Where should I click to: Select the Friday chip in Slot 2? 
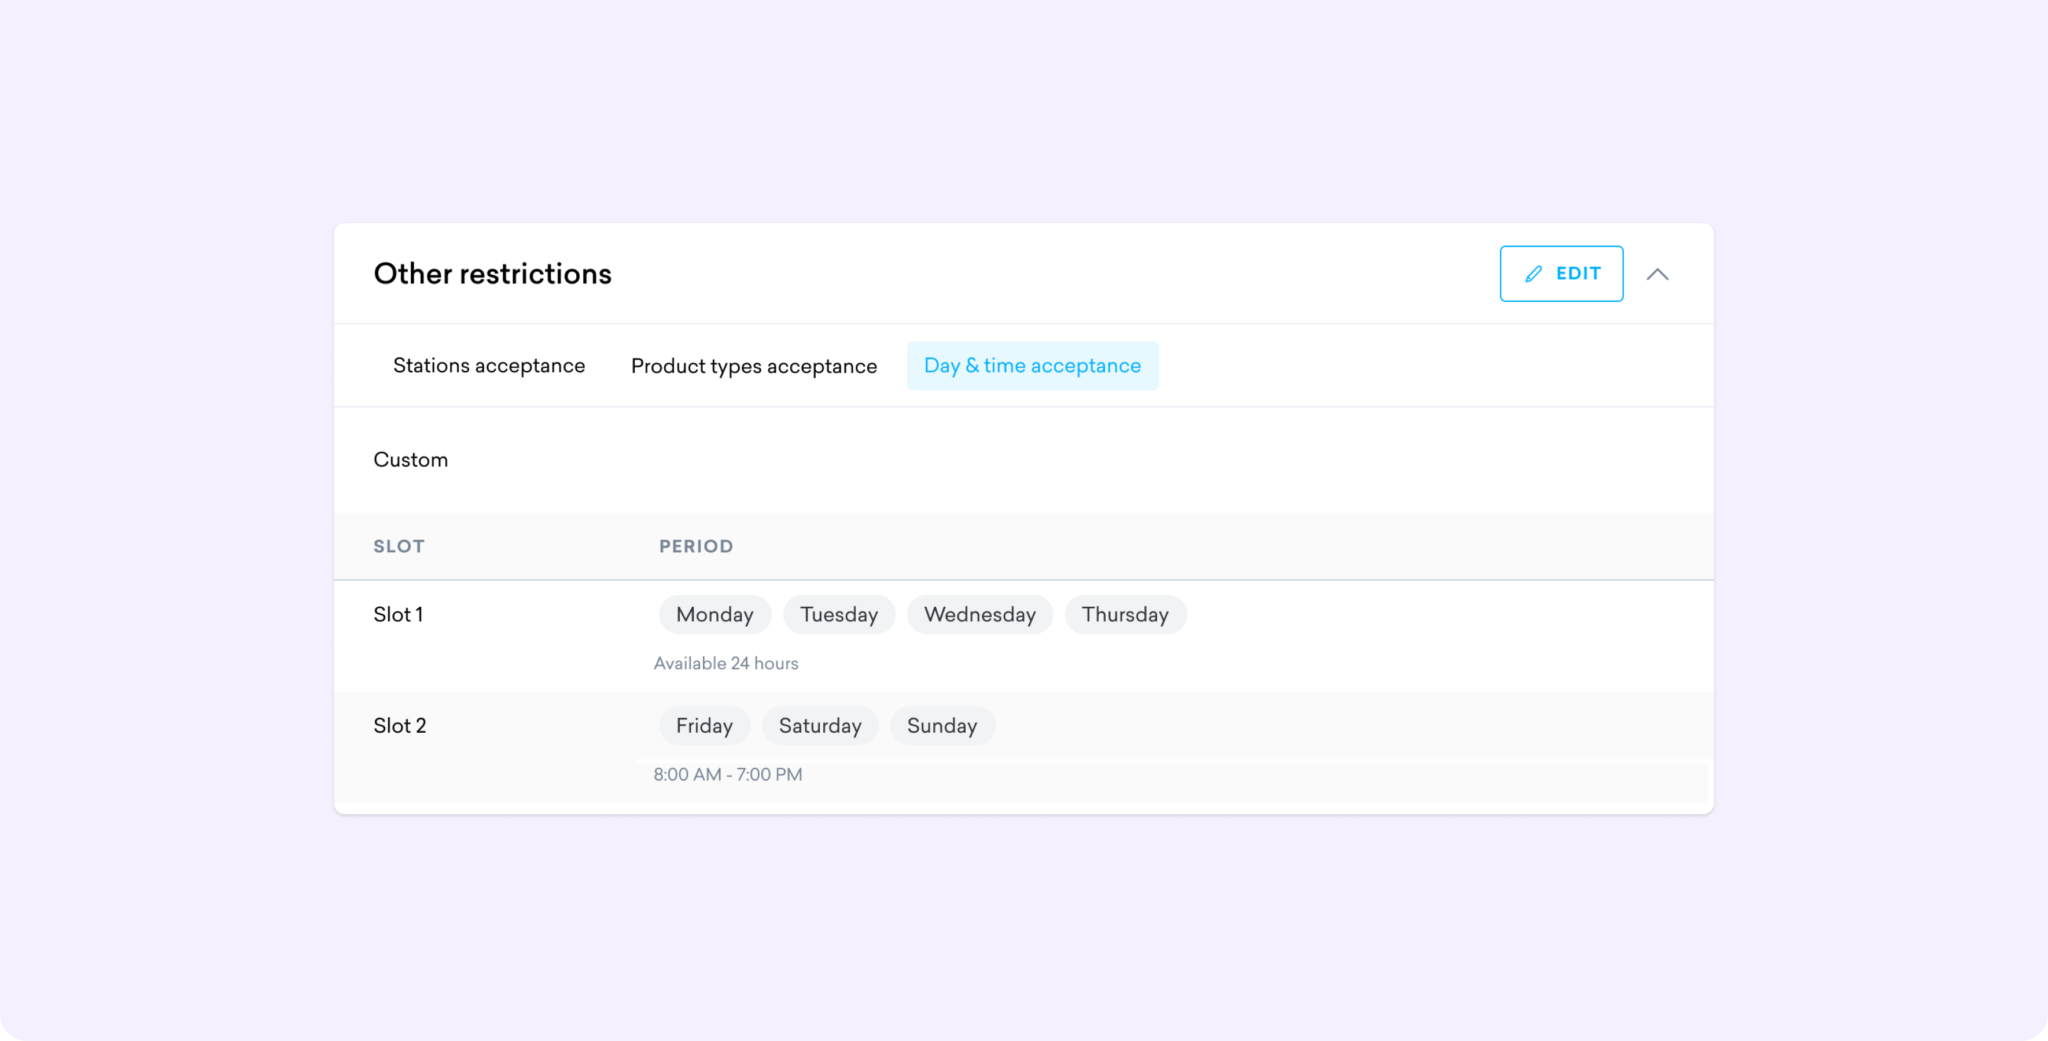[704, 725]
